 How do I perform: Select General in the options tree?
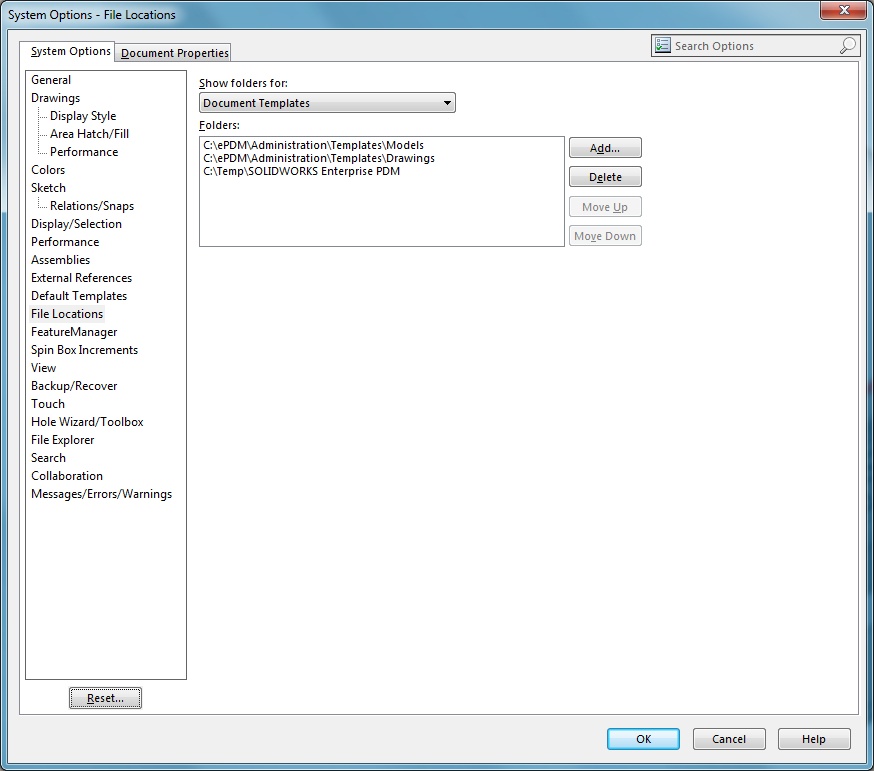pyautogui.click(x=51, y=80)
